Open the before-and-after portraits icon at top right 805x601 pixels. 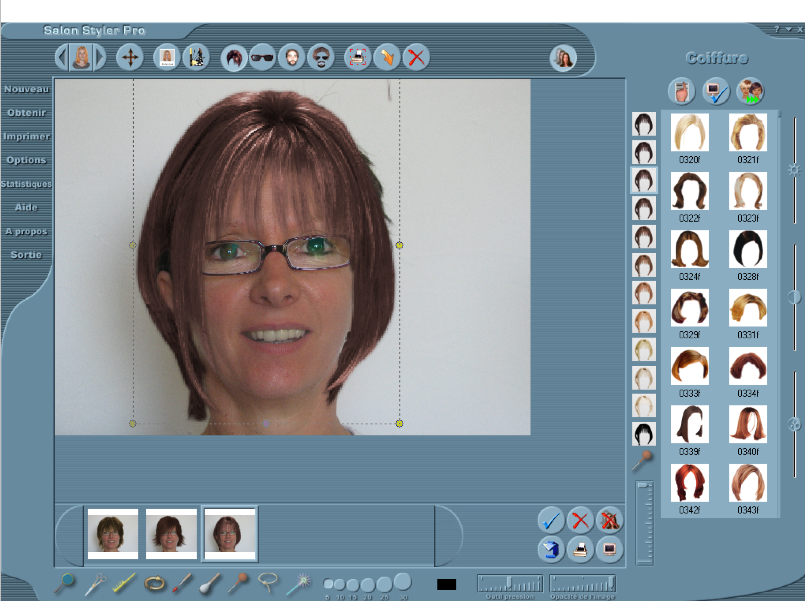coord(563,58)
